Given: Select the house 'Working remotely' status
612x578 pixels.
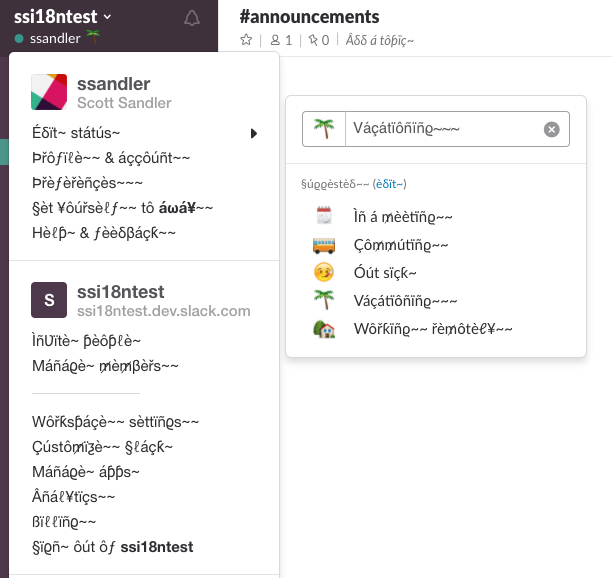Looking at the screenshot, I should pos(433,329).
